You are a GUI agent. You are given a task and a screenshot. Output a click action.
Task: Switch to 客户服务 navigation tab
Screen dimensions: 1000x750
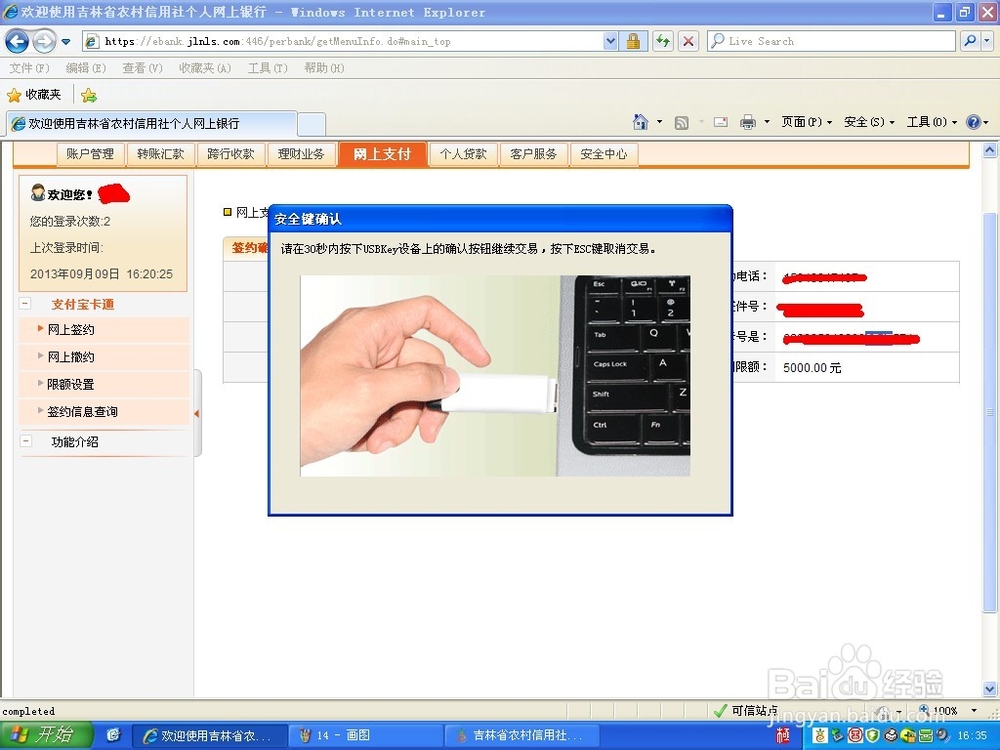533,154
